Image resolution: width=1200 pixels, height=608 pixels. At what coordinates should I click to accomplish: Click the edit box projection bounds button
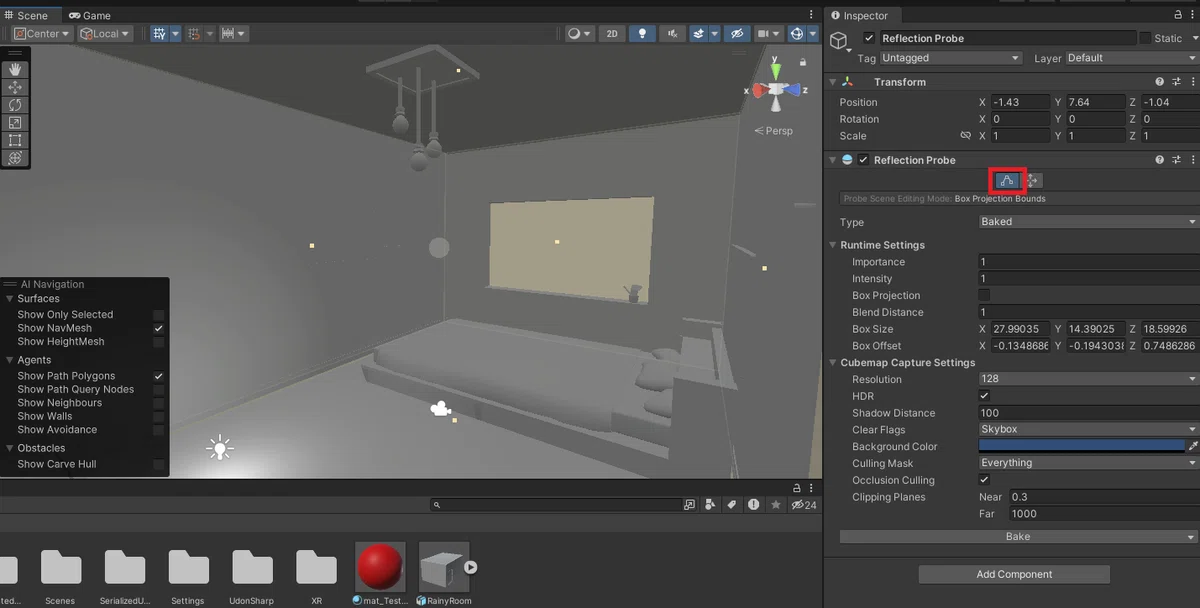(x=1007, y=181)
